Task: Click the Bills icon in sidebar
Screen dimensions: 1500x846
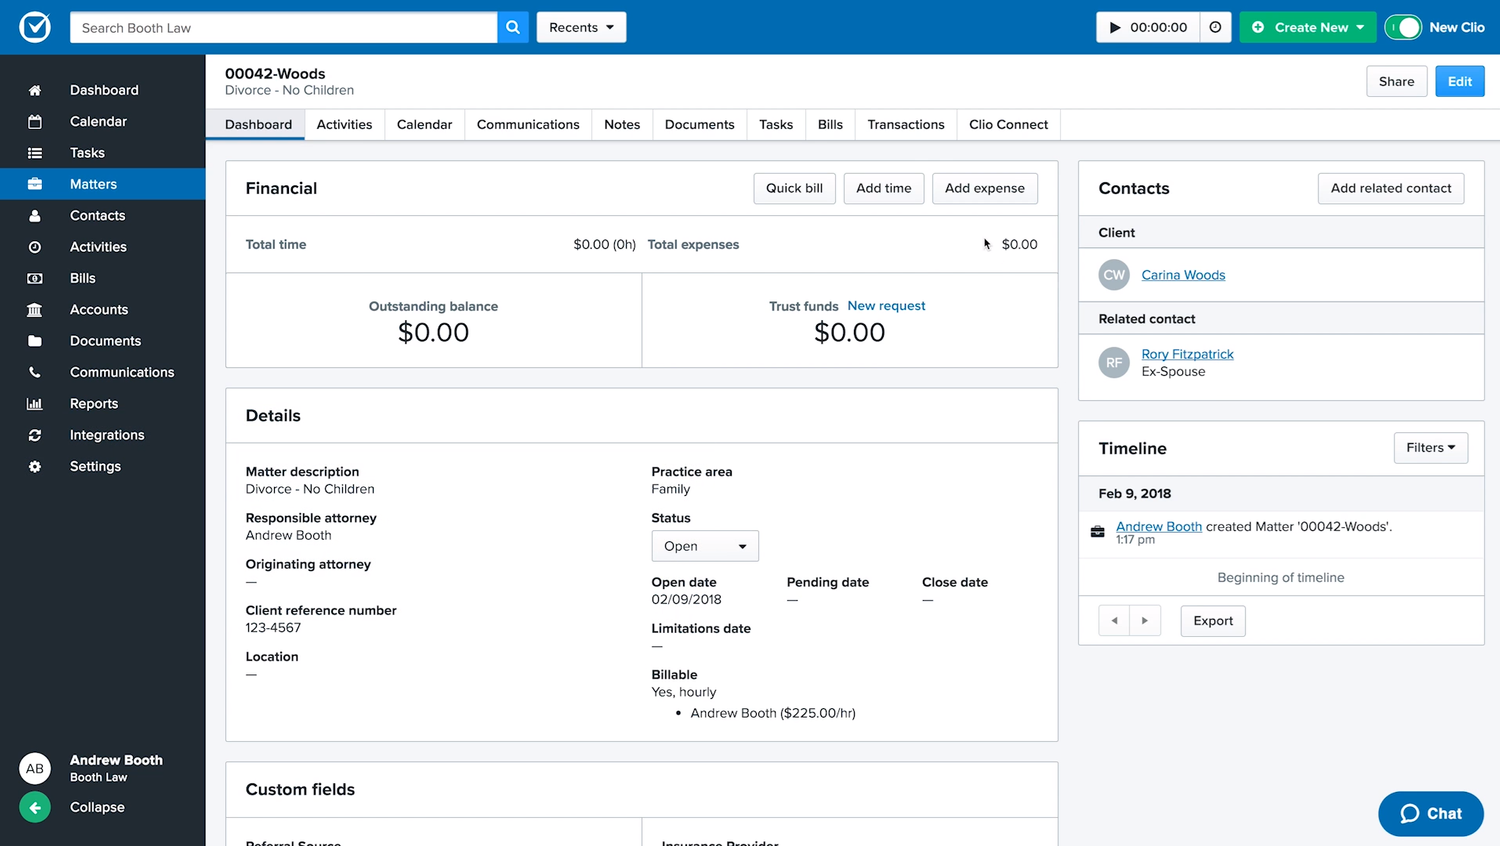Action: 35,278
